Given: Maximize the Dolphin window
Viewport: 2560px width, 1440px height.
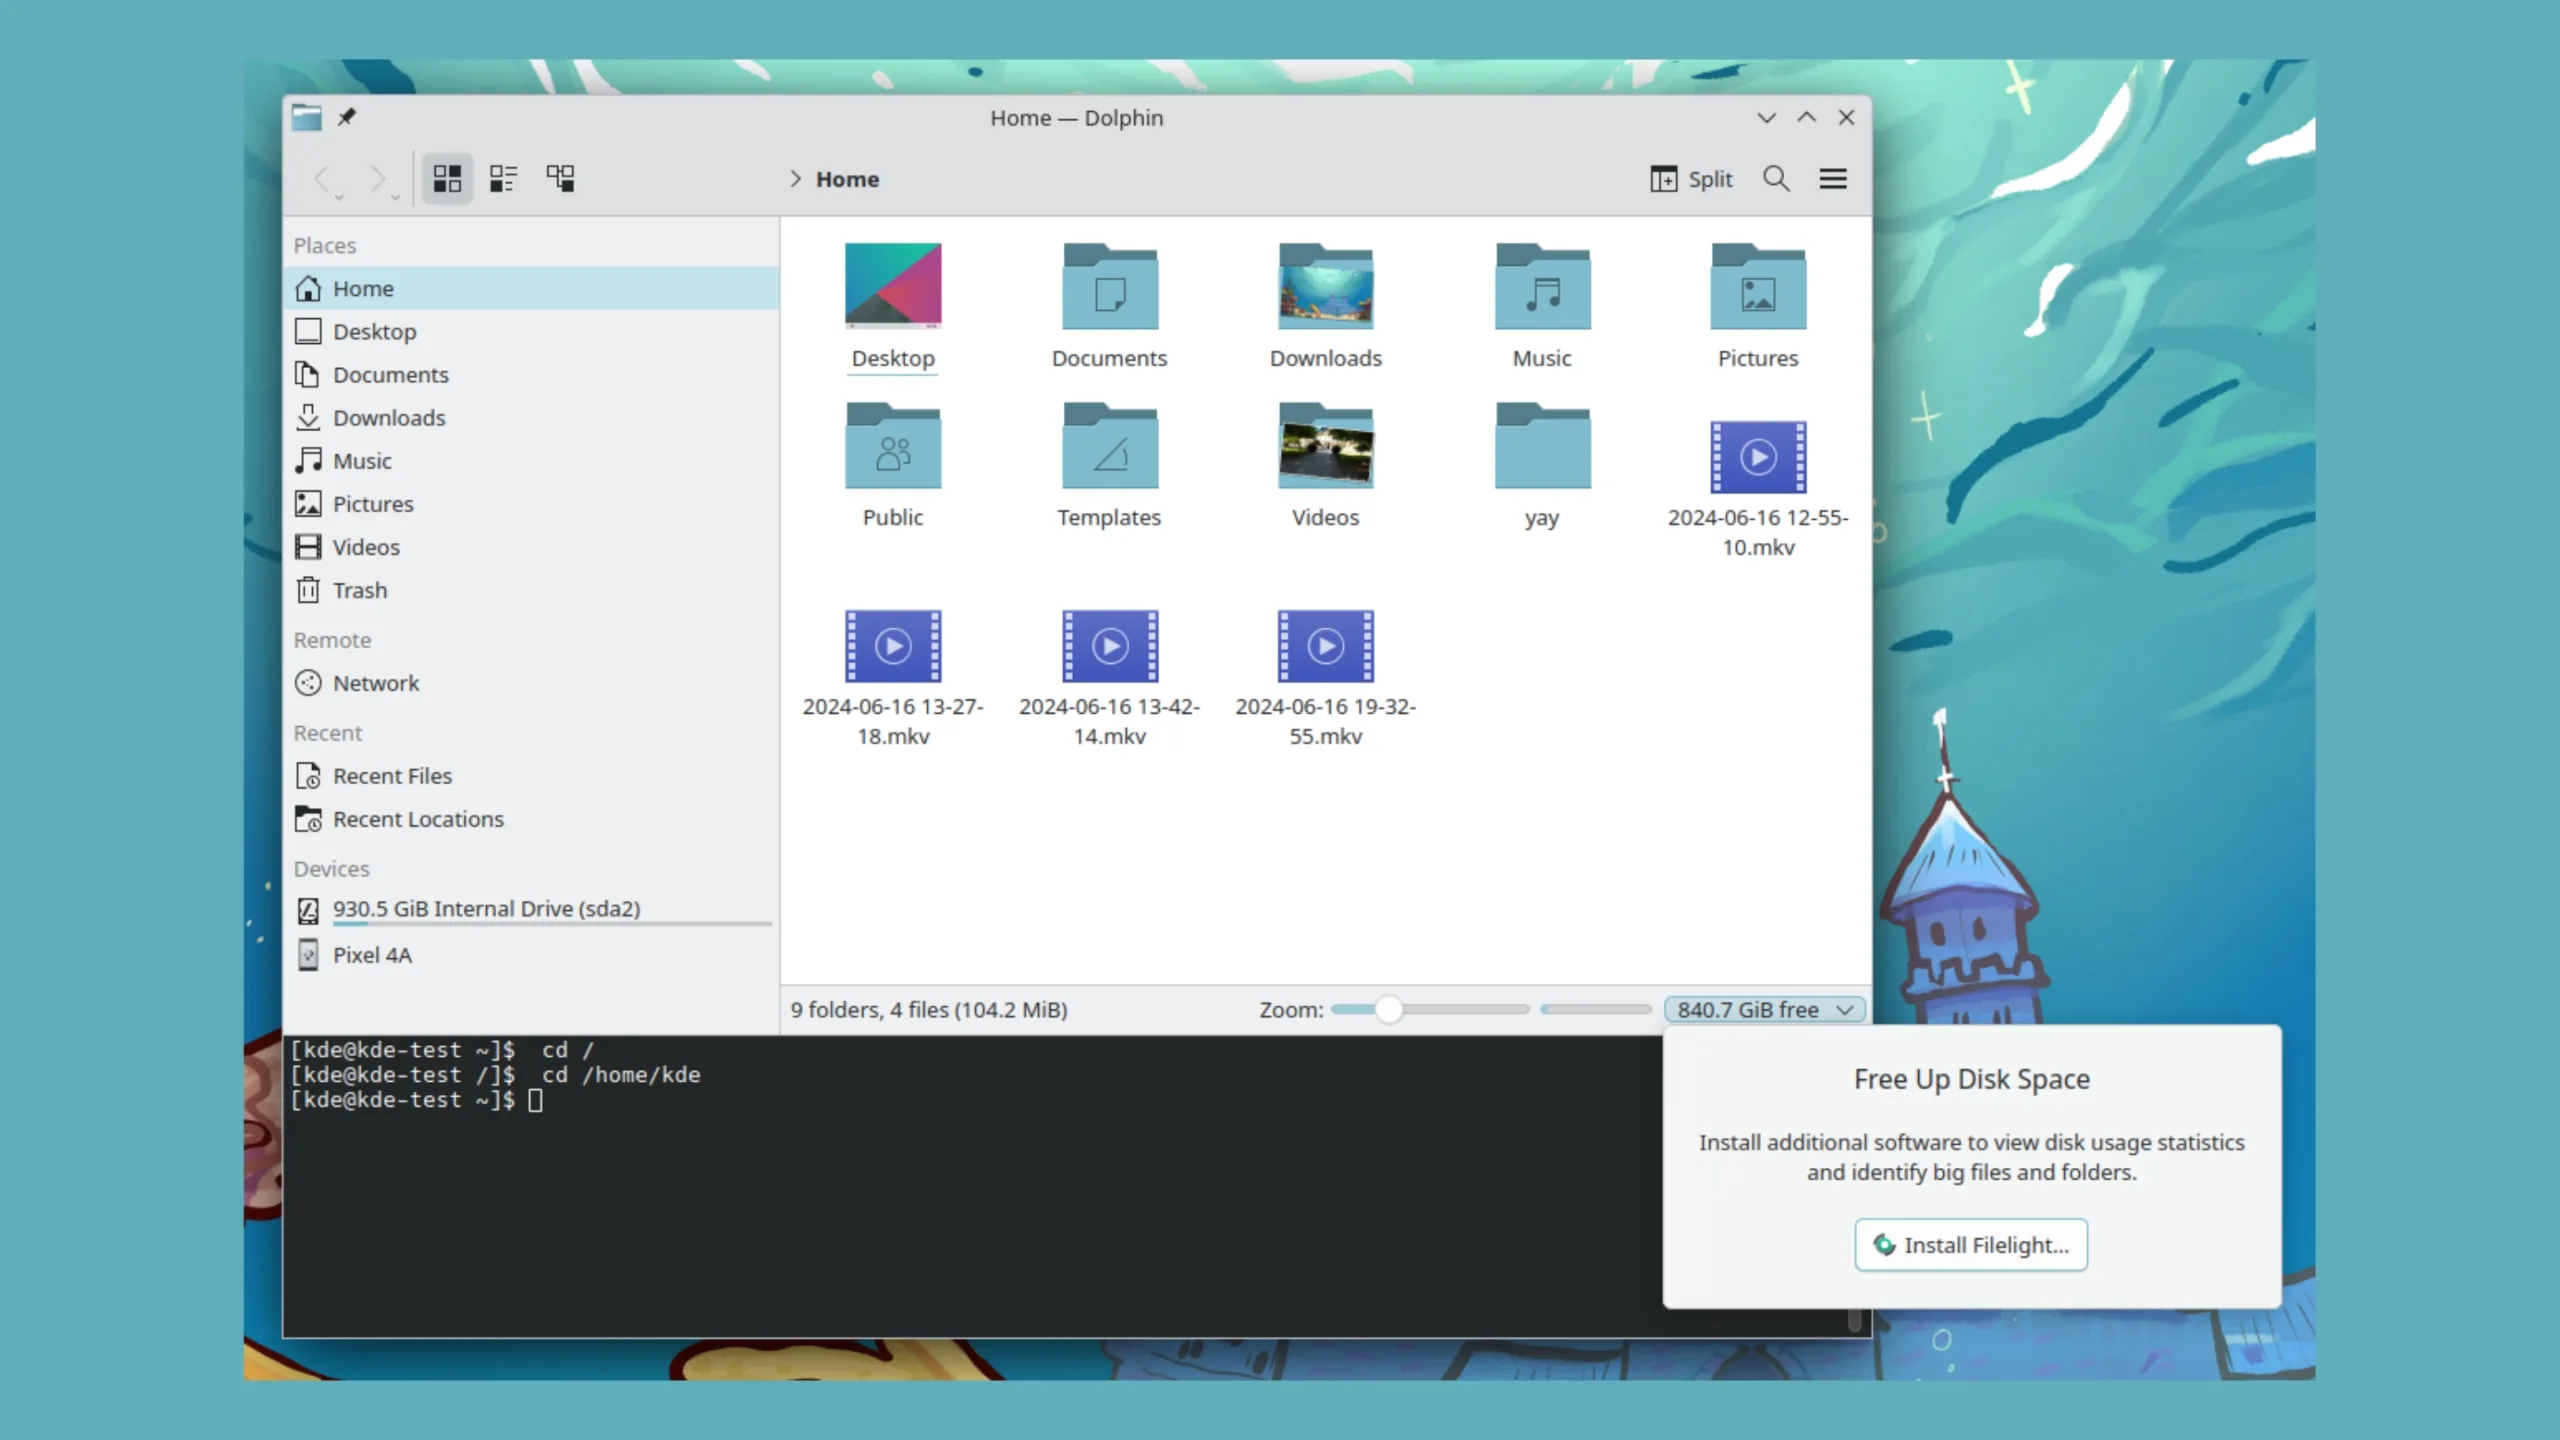Looking at the screenshot, I should tap(1807, 118).
